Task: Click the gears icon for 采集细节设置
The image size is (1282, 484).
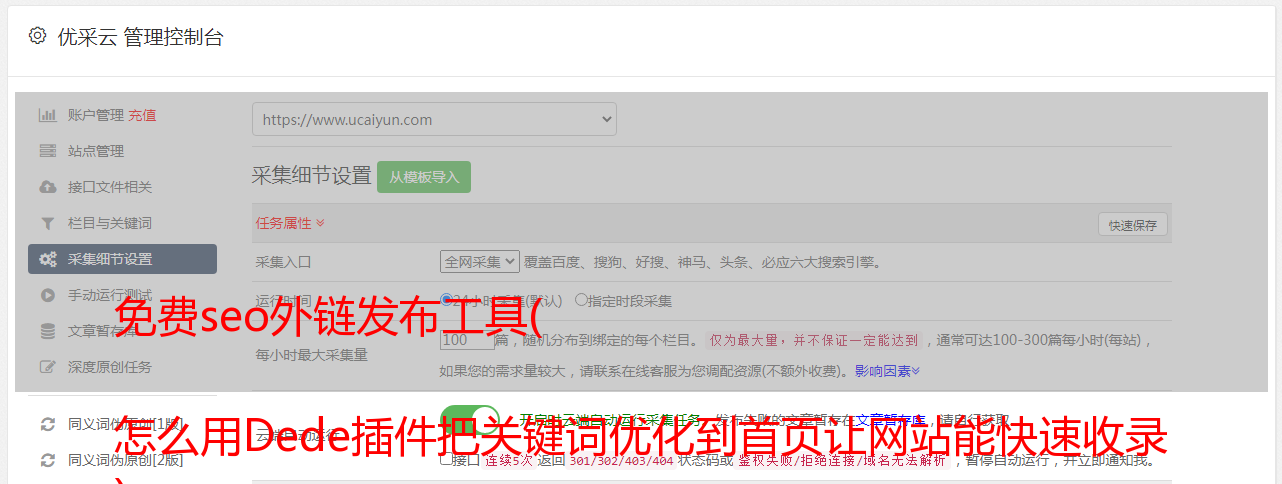Action: 47,259
